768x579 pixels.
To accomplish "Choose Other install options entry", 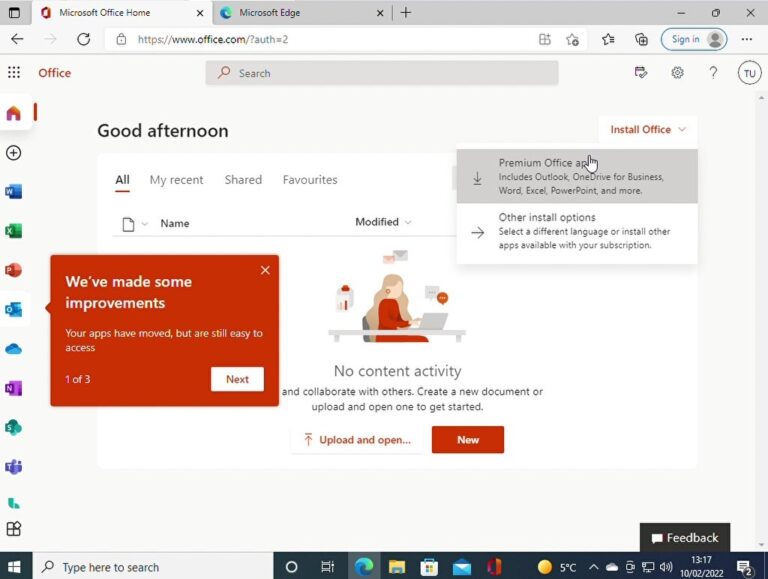I will [577, 231].
